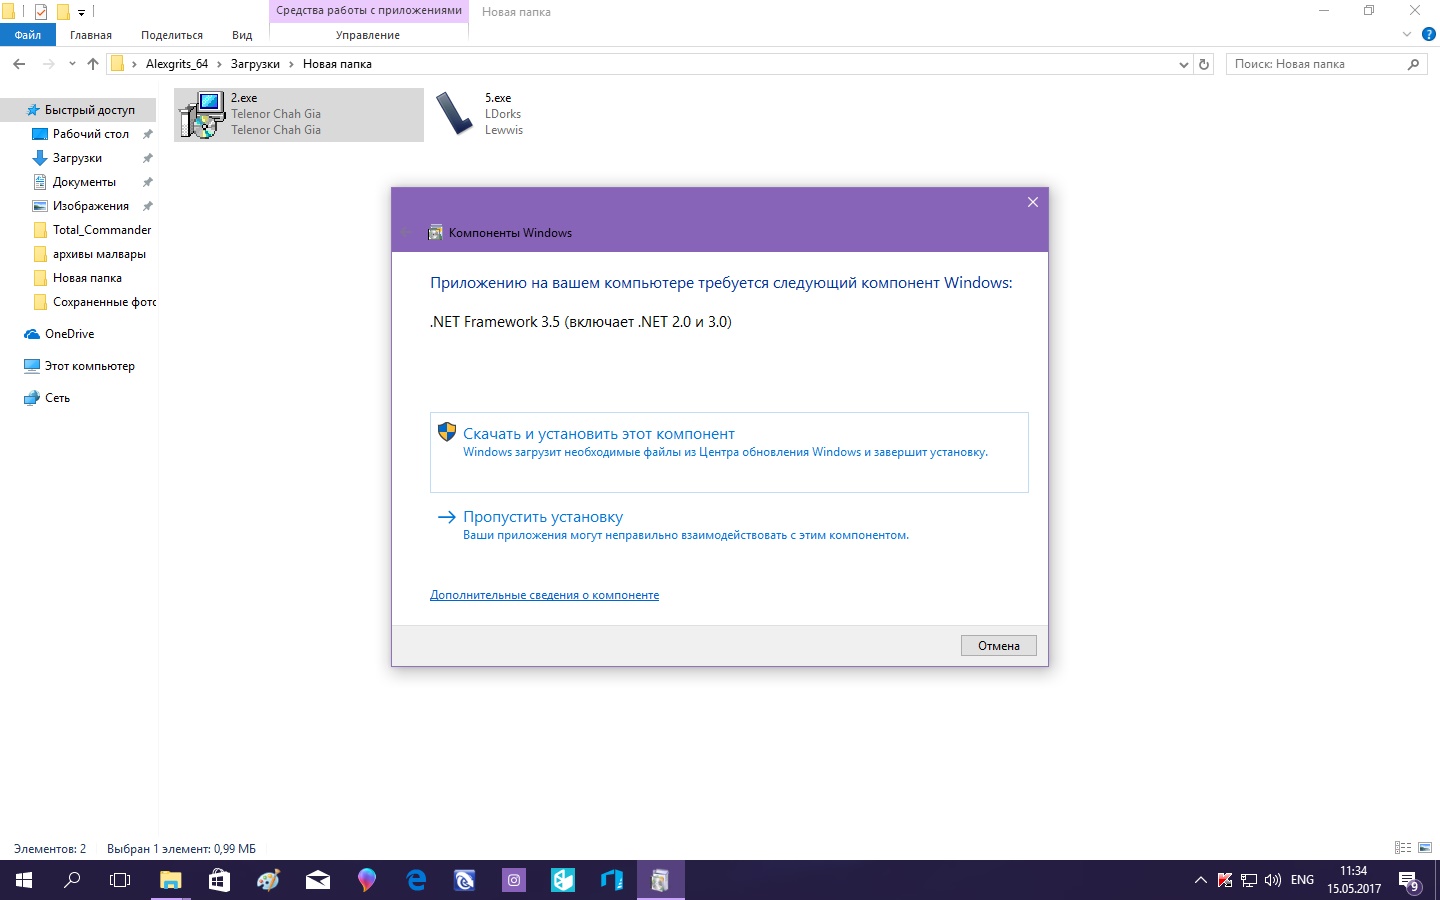Open Paint 3D from the taskbar
The width and height of the screenshot is (1440, 900).
click(367, 880)
